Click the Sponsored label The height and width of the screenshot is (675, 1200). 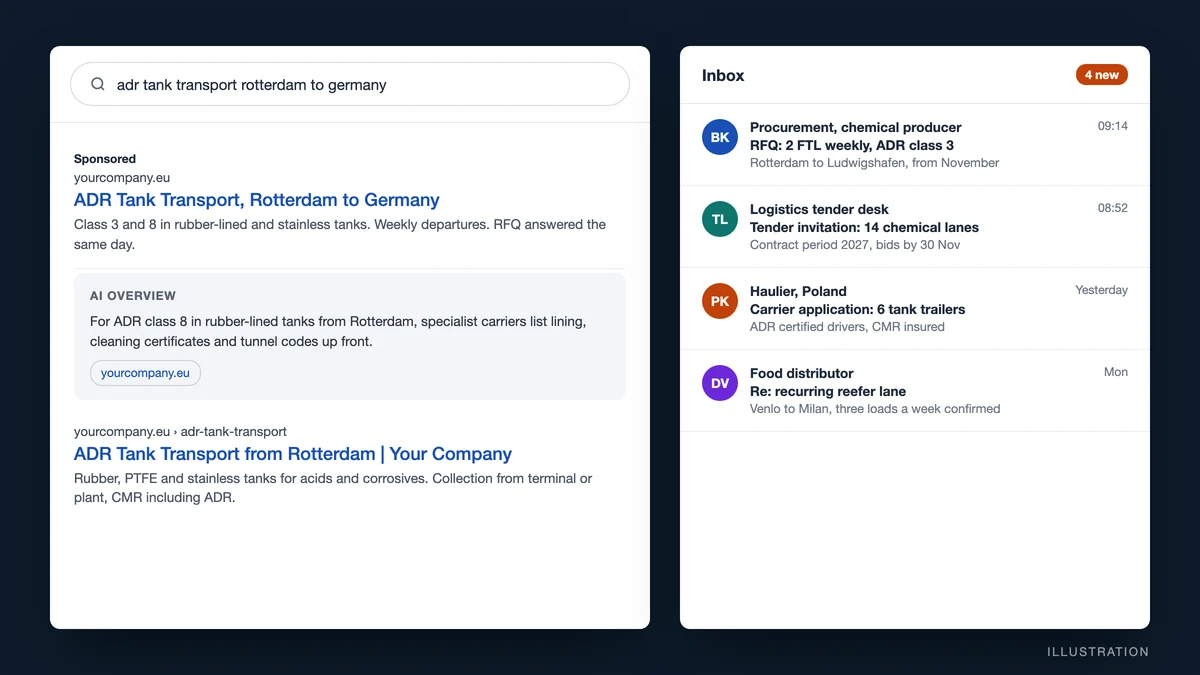105,159
